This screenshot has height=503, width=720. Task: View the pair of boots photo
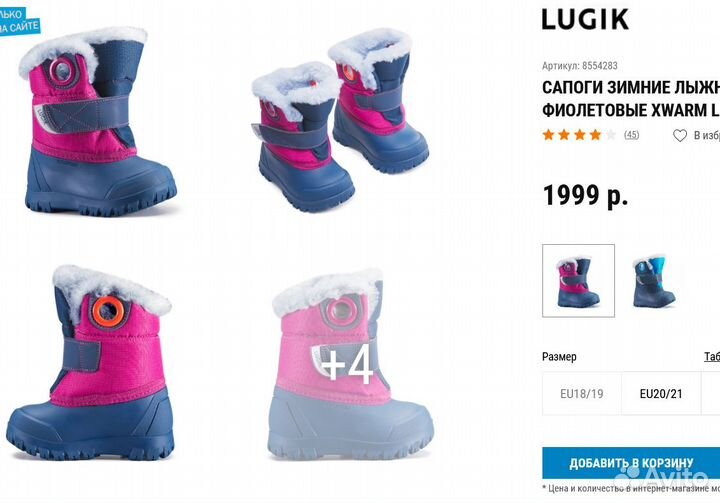[340, 119]
